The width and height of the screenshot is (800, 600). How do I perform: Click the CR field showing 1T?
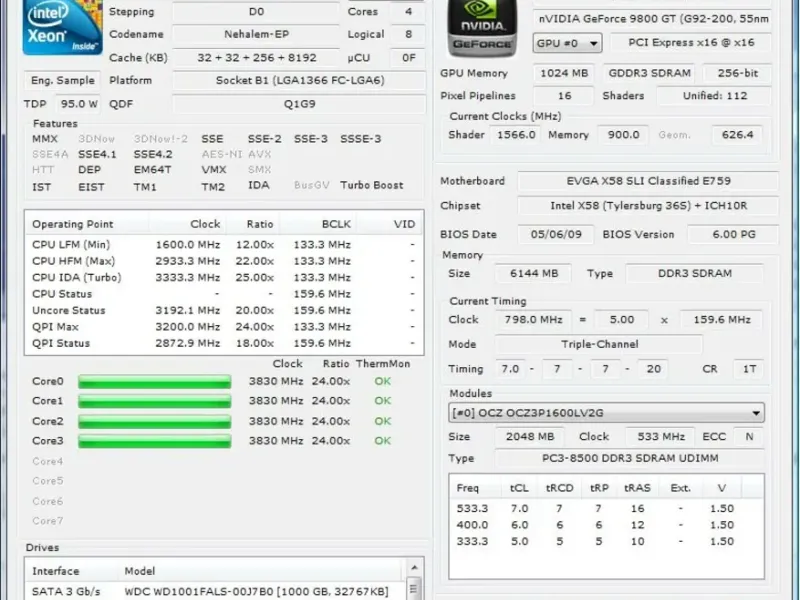[x=748, y=369]
